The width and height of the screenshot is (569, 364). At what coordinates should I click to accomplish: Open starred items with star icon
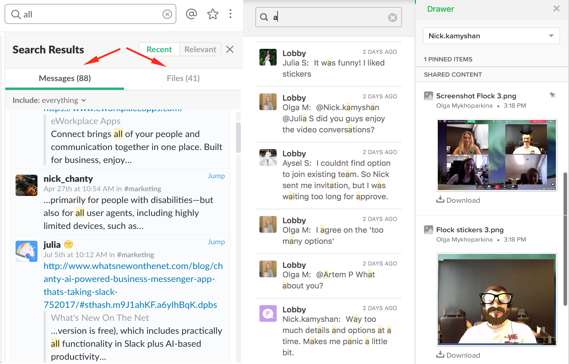click(213, 14)
